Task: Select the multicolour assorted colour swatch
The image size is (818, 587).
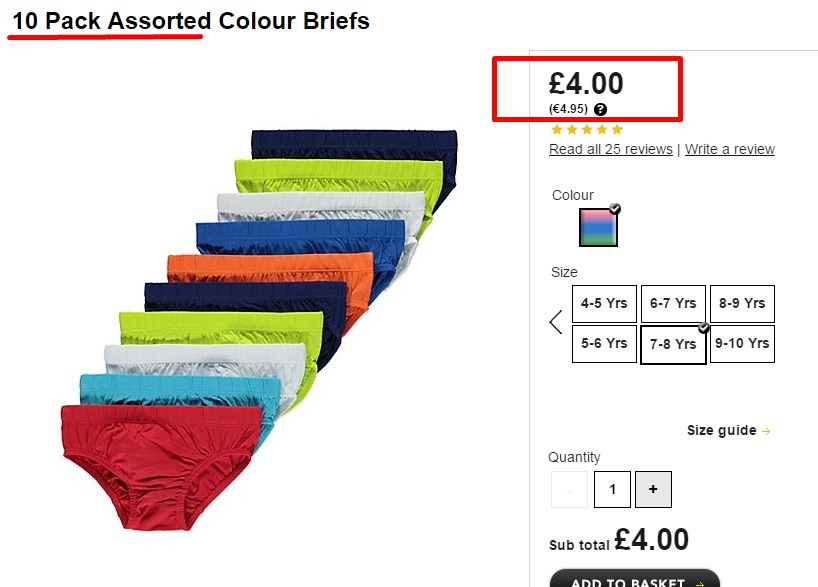Action: [598, 227]
